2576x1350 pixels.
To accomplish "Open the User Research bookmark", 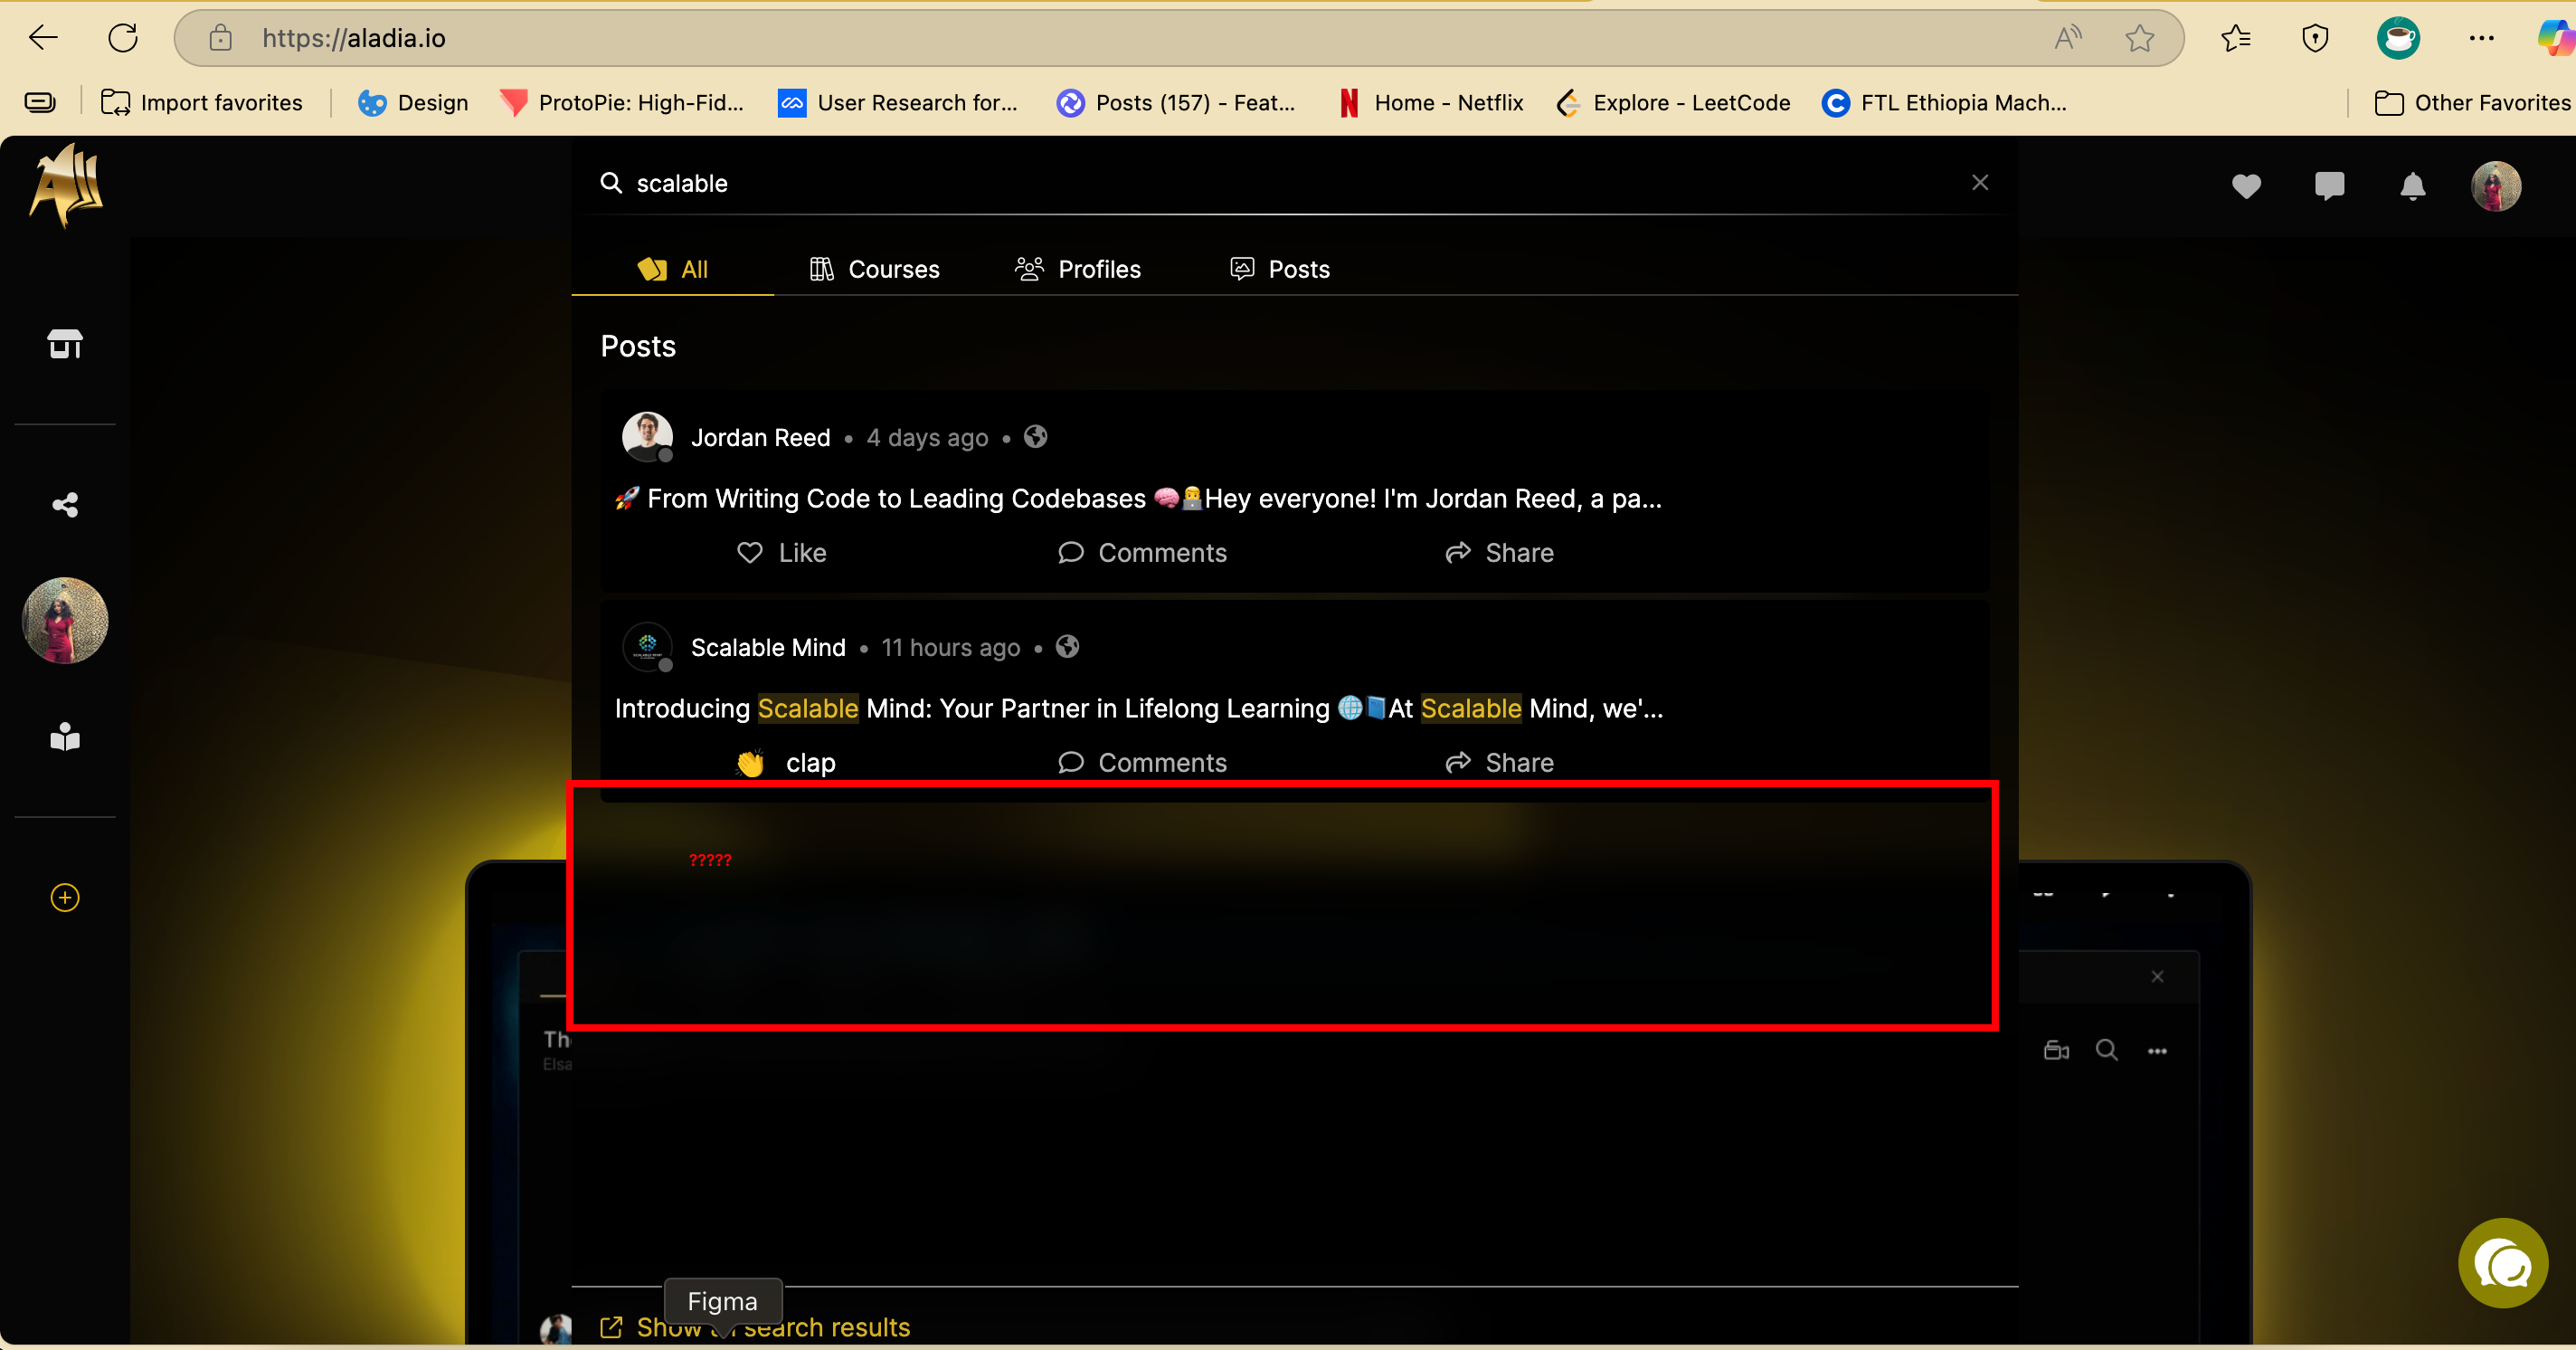I will click(x=898, y=103).
